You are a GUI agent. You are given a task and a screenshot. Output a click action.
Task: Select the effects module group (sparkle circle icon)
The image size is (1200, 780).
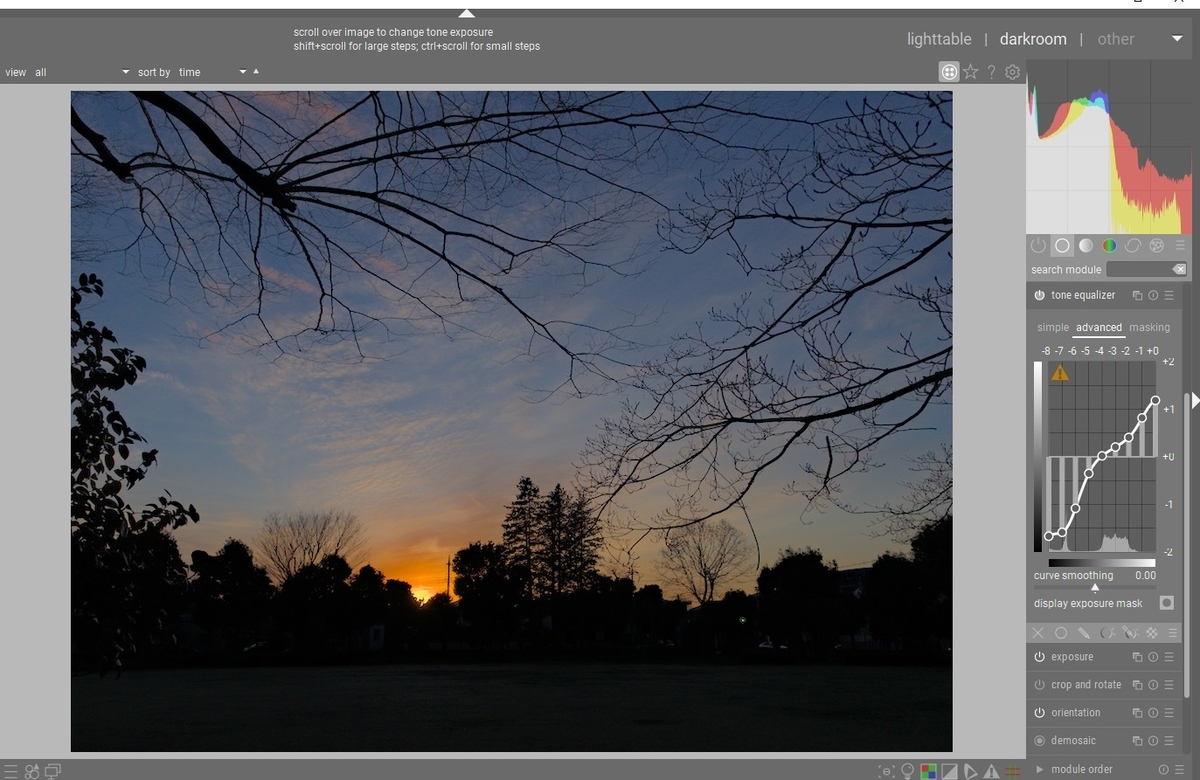coord(1157,245)
